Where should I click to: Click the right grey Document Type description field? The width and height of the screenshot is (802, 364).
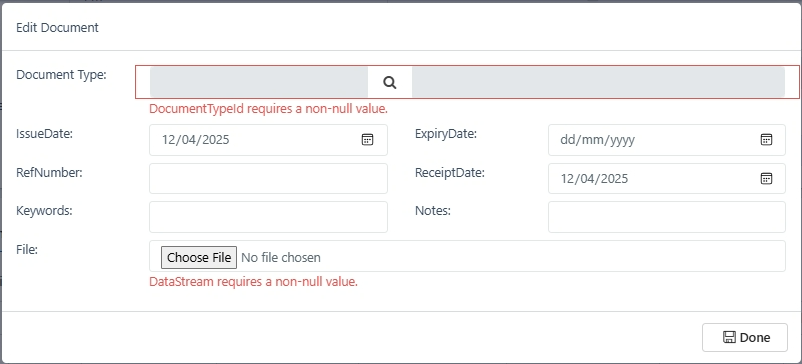pos(598,82)
